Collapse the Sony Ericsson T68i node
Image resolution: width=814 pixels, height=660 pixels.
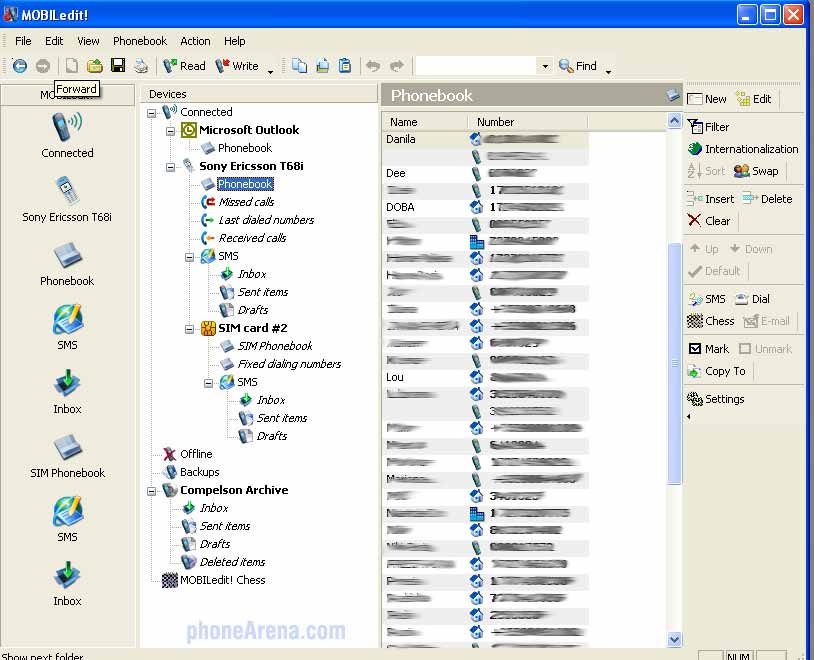pos(170,167)
